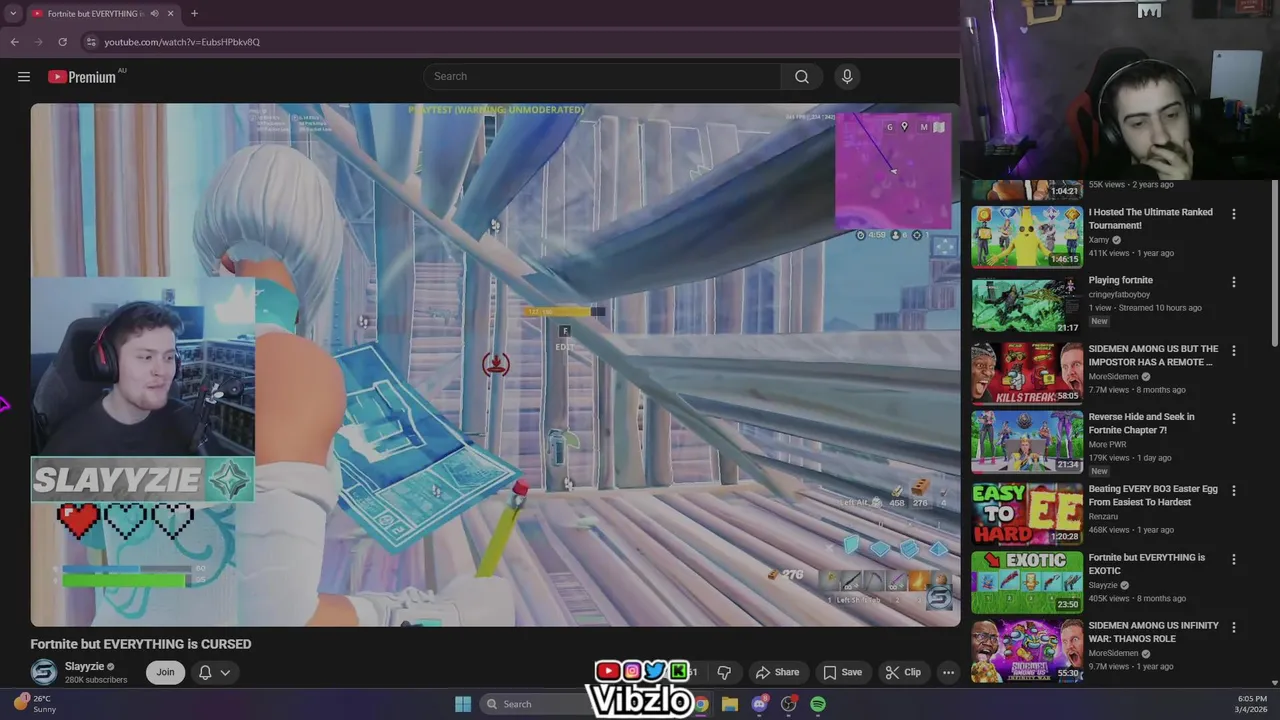Open the Slayyzie channel name link

click(x=84, y=667)
